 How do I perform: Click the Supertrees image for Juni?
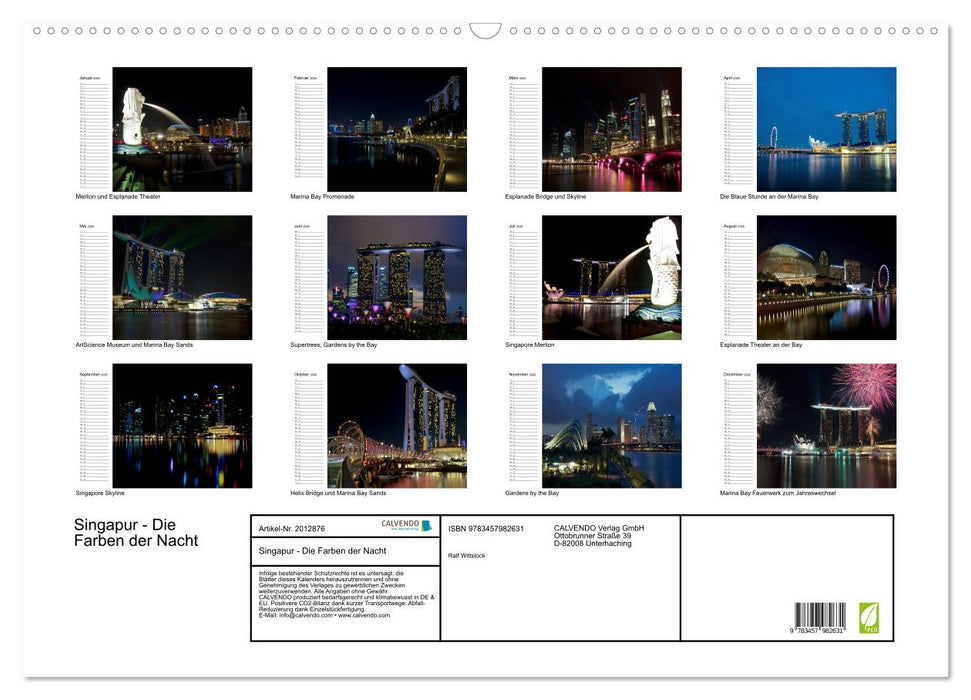tap(396, 276)
